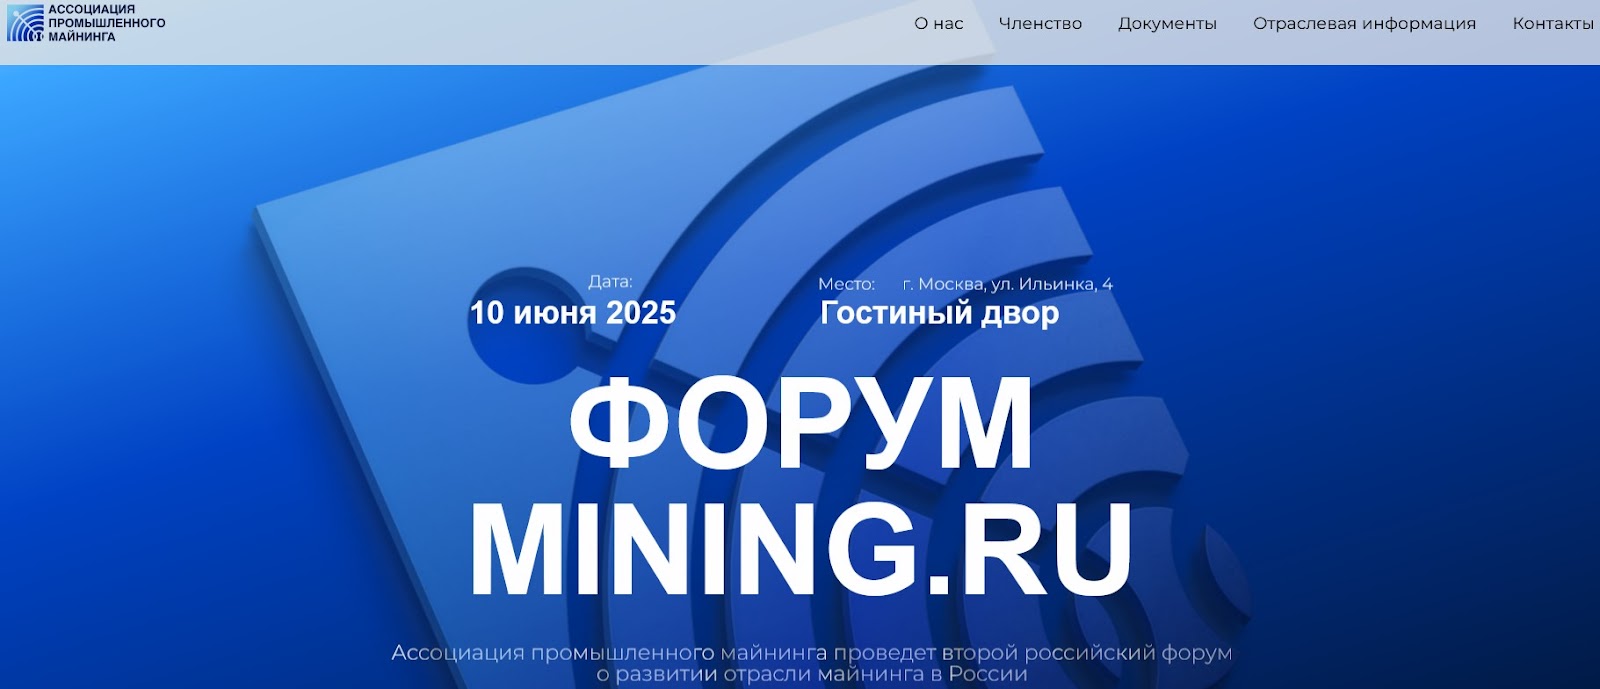Viewport: 1600px width, 689px height.
Task: Open the Контакты menu item
Action: [1553, 24]
